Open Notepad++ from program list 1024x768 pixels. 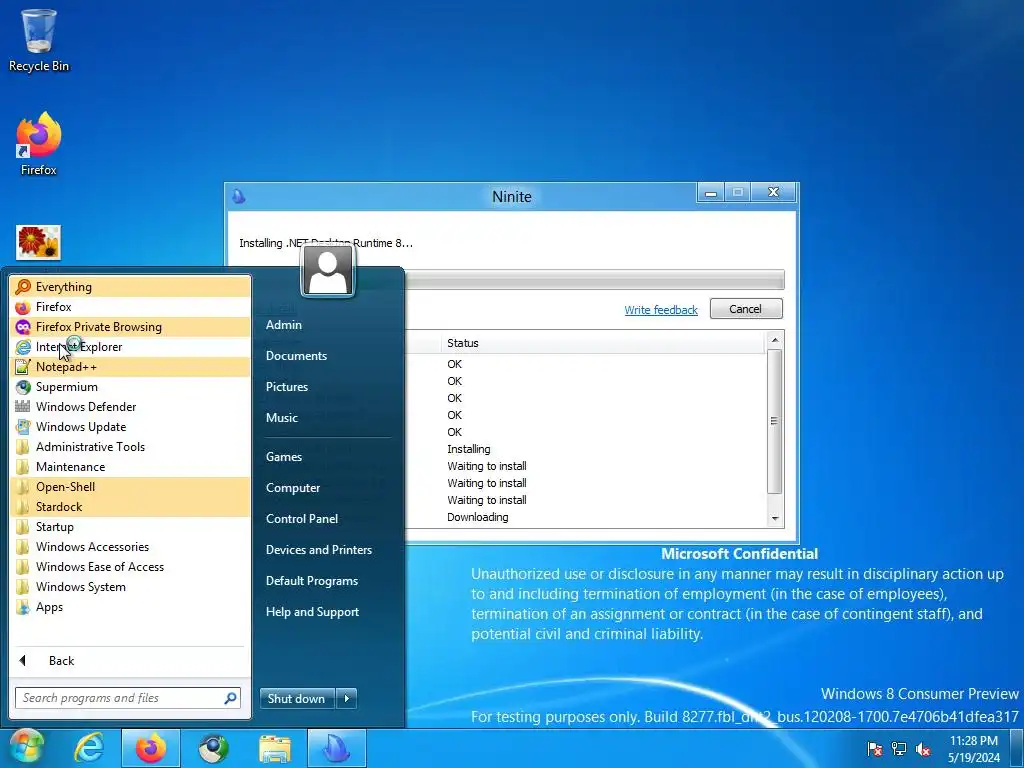click(x=131, y=367)
